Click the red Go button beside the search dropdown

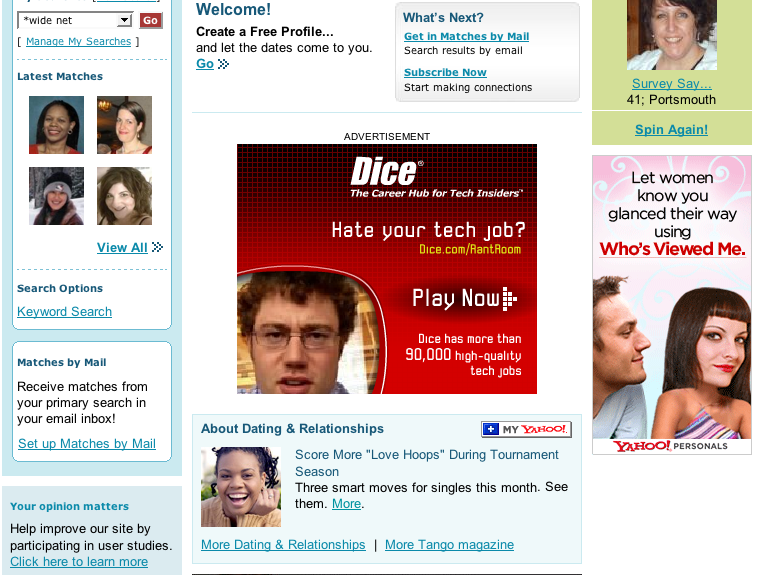151,20
